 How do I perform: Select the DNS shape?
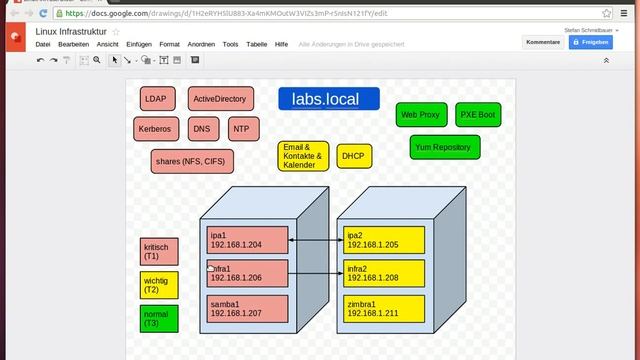tap(204, 129)
